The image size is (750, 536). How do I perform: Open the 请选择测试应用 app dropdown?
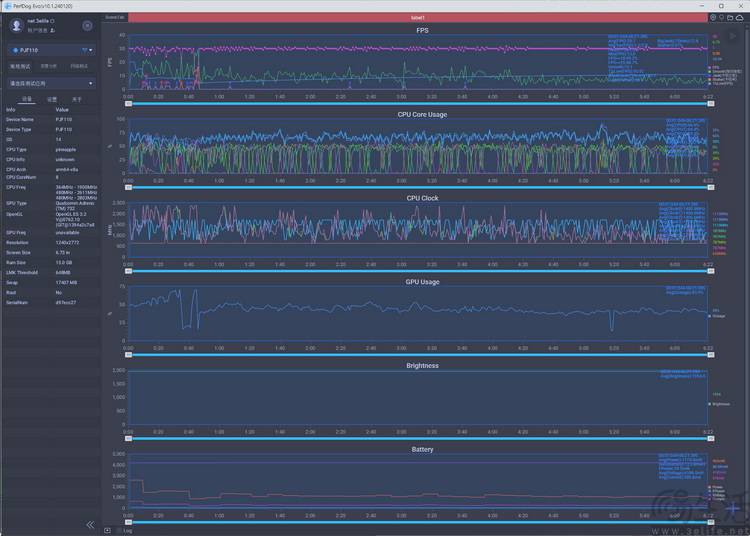tap(51, 83)
